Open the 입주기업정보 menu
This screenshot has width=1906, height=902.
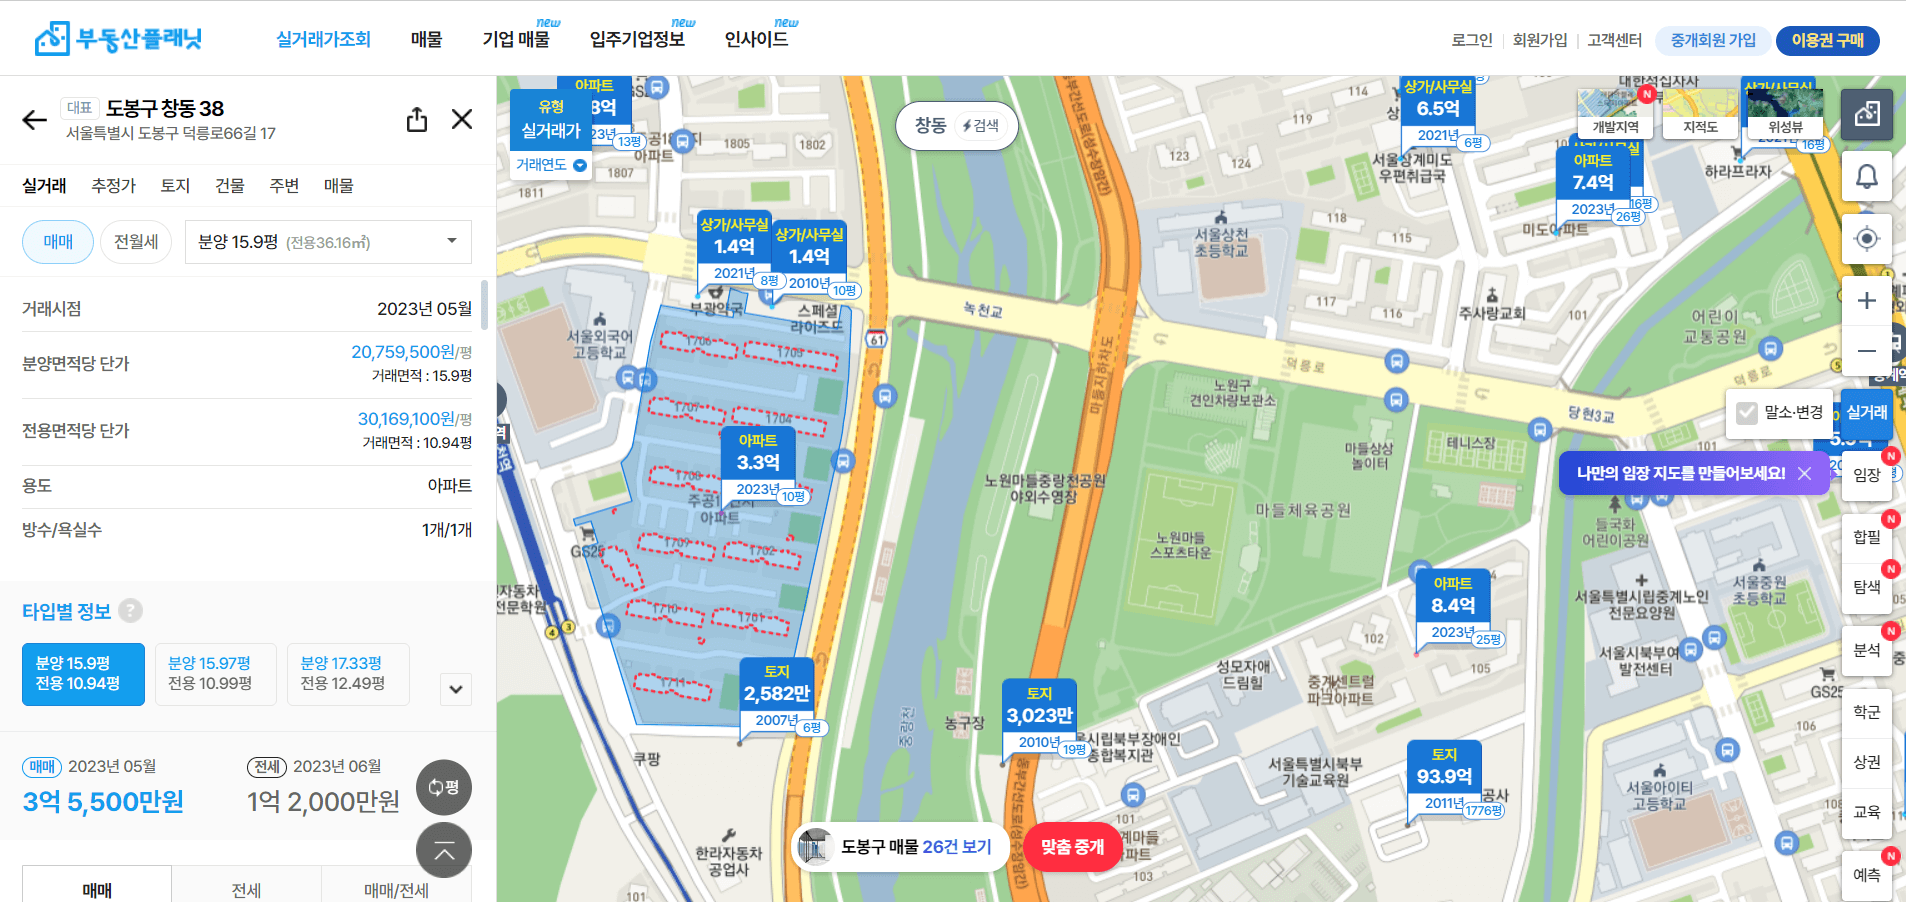coord(637,39)
